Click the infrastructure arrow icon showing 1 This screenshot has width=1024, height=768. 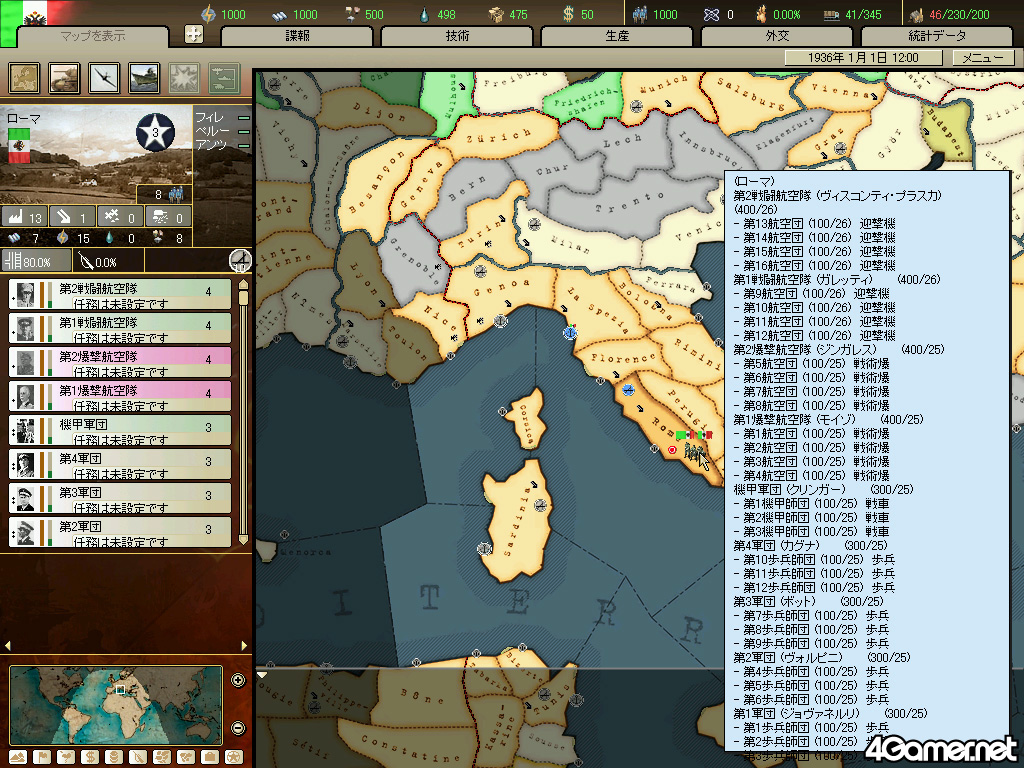[x=63, y=217]
